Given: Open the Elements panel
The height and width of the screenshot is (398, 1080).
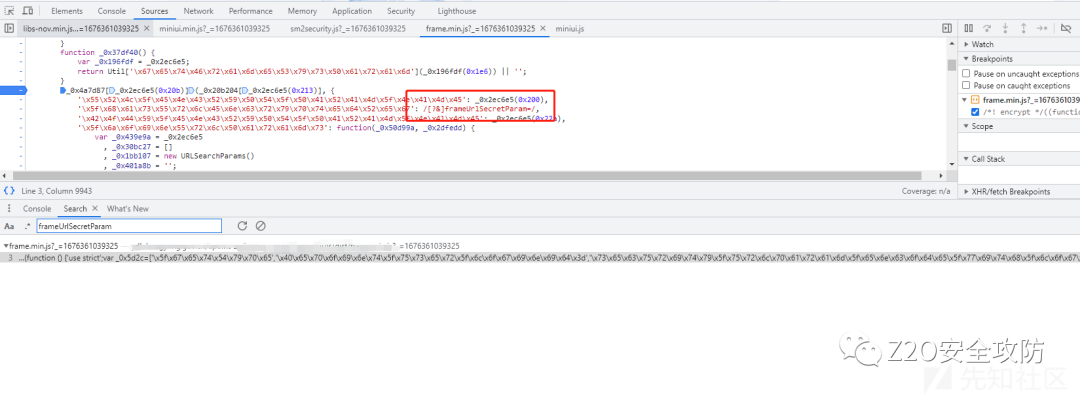Looking at the screenshot, I should pos(67,11).
